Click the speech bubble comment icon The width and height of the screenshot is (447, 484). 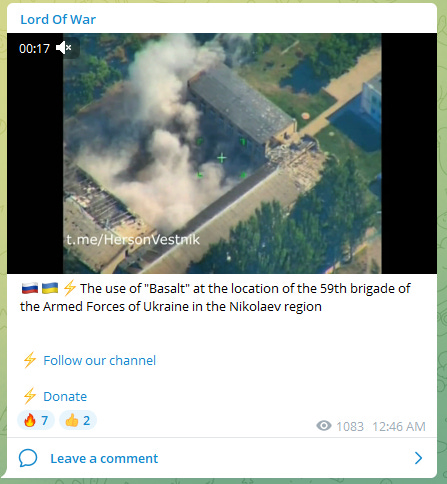[28, 458]
